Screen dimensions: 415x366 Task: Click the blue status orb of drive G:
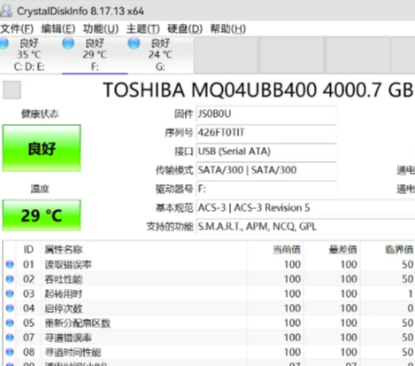coord(134,43)
